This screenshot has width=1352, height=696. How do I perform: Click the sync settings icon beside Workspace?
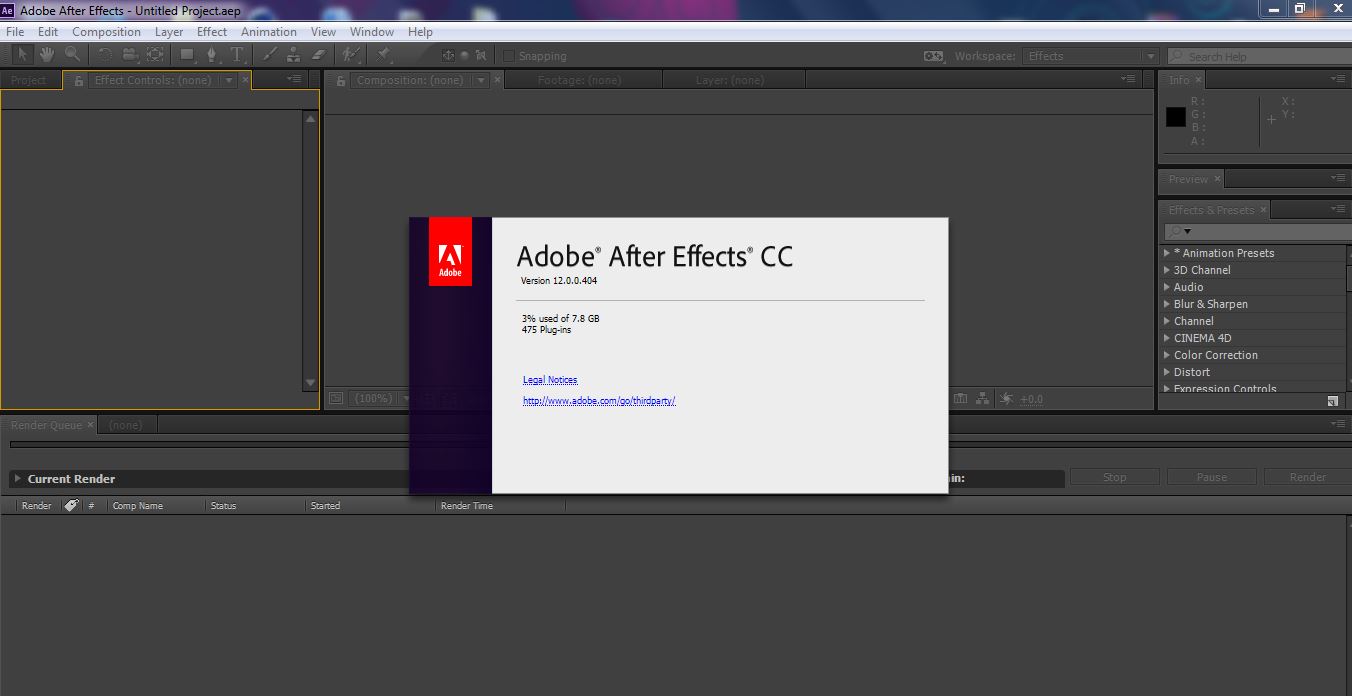click(x=933, y=56)
